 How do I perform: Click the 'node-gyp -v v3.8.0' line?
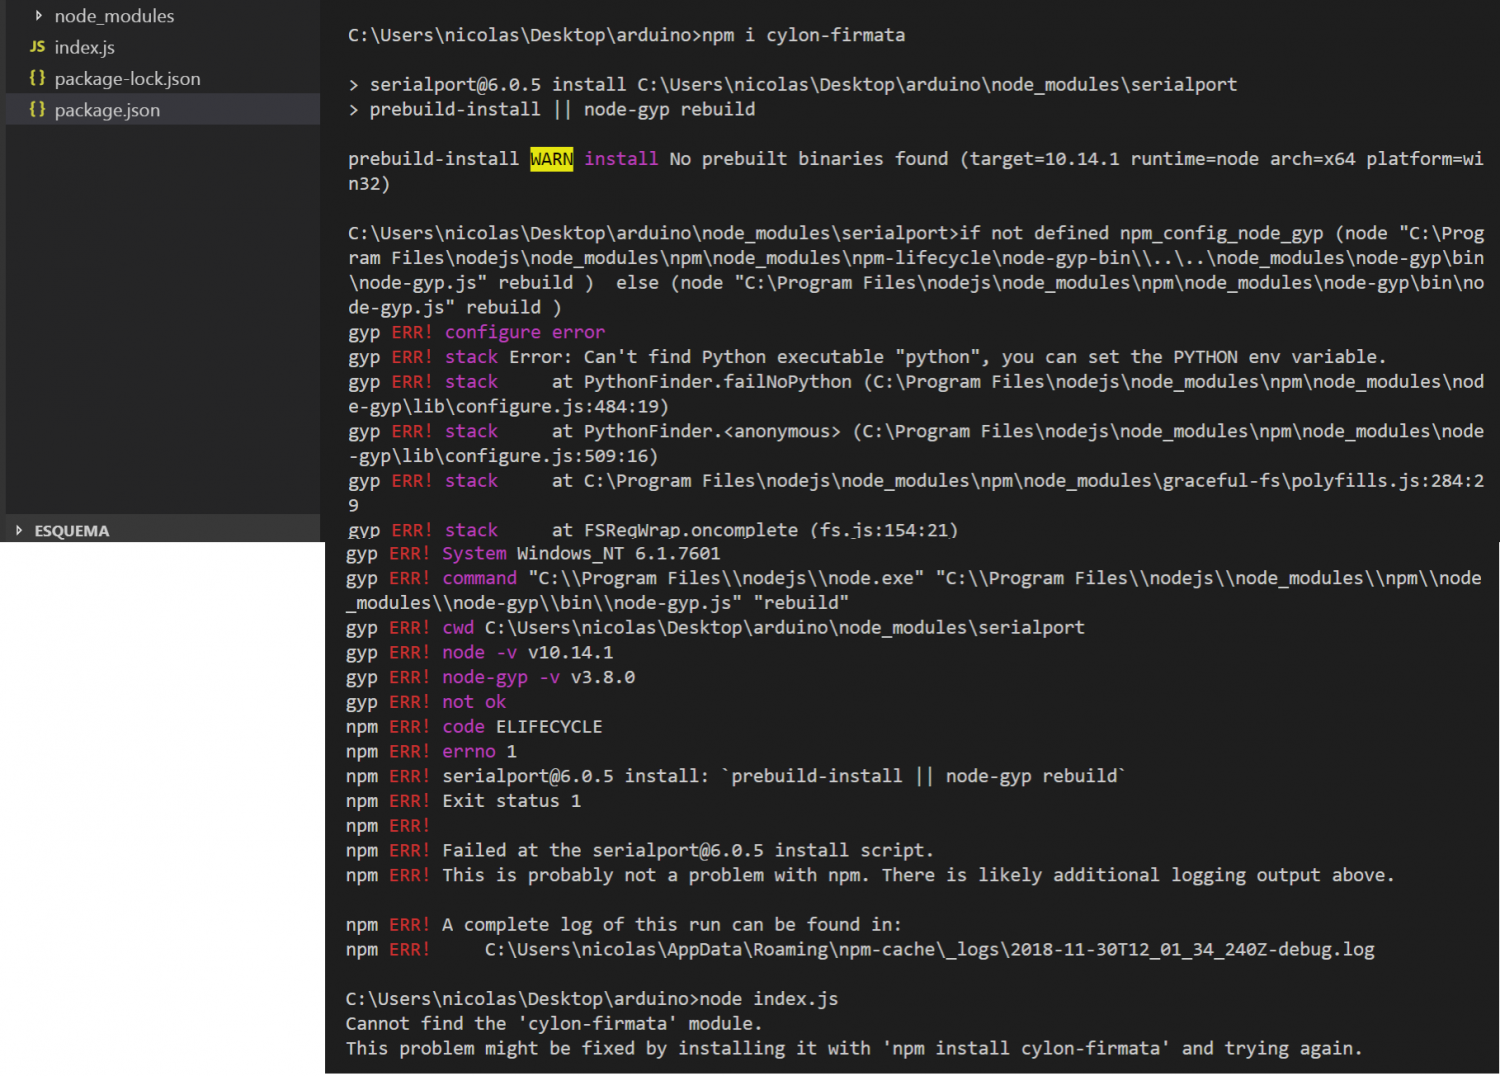pos(490,677)
